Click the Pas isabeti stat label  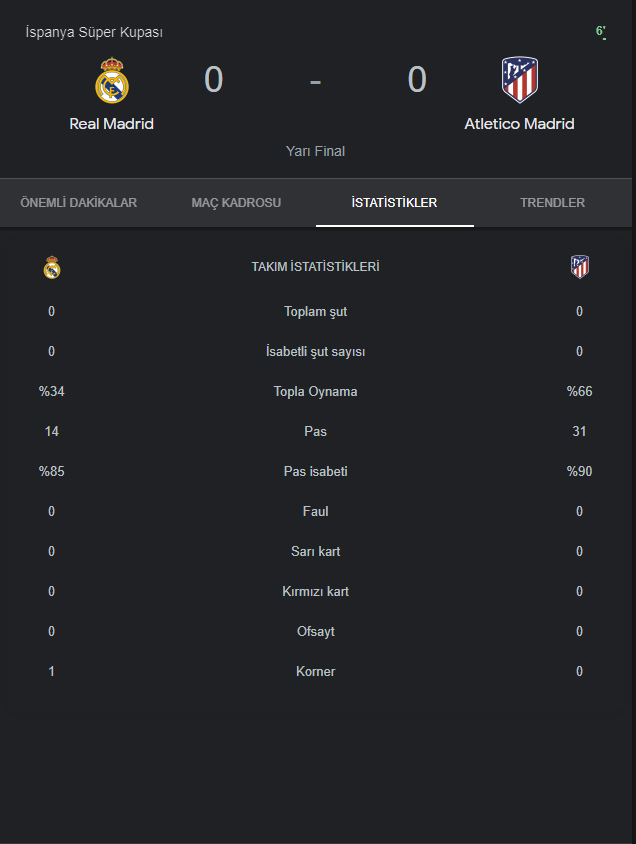pyautogui.click(x=315, y=471)
